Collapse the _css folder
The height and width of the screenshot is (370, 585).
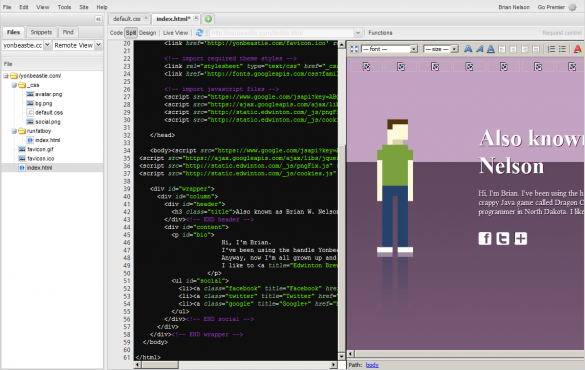click(x=14, y=85)
